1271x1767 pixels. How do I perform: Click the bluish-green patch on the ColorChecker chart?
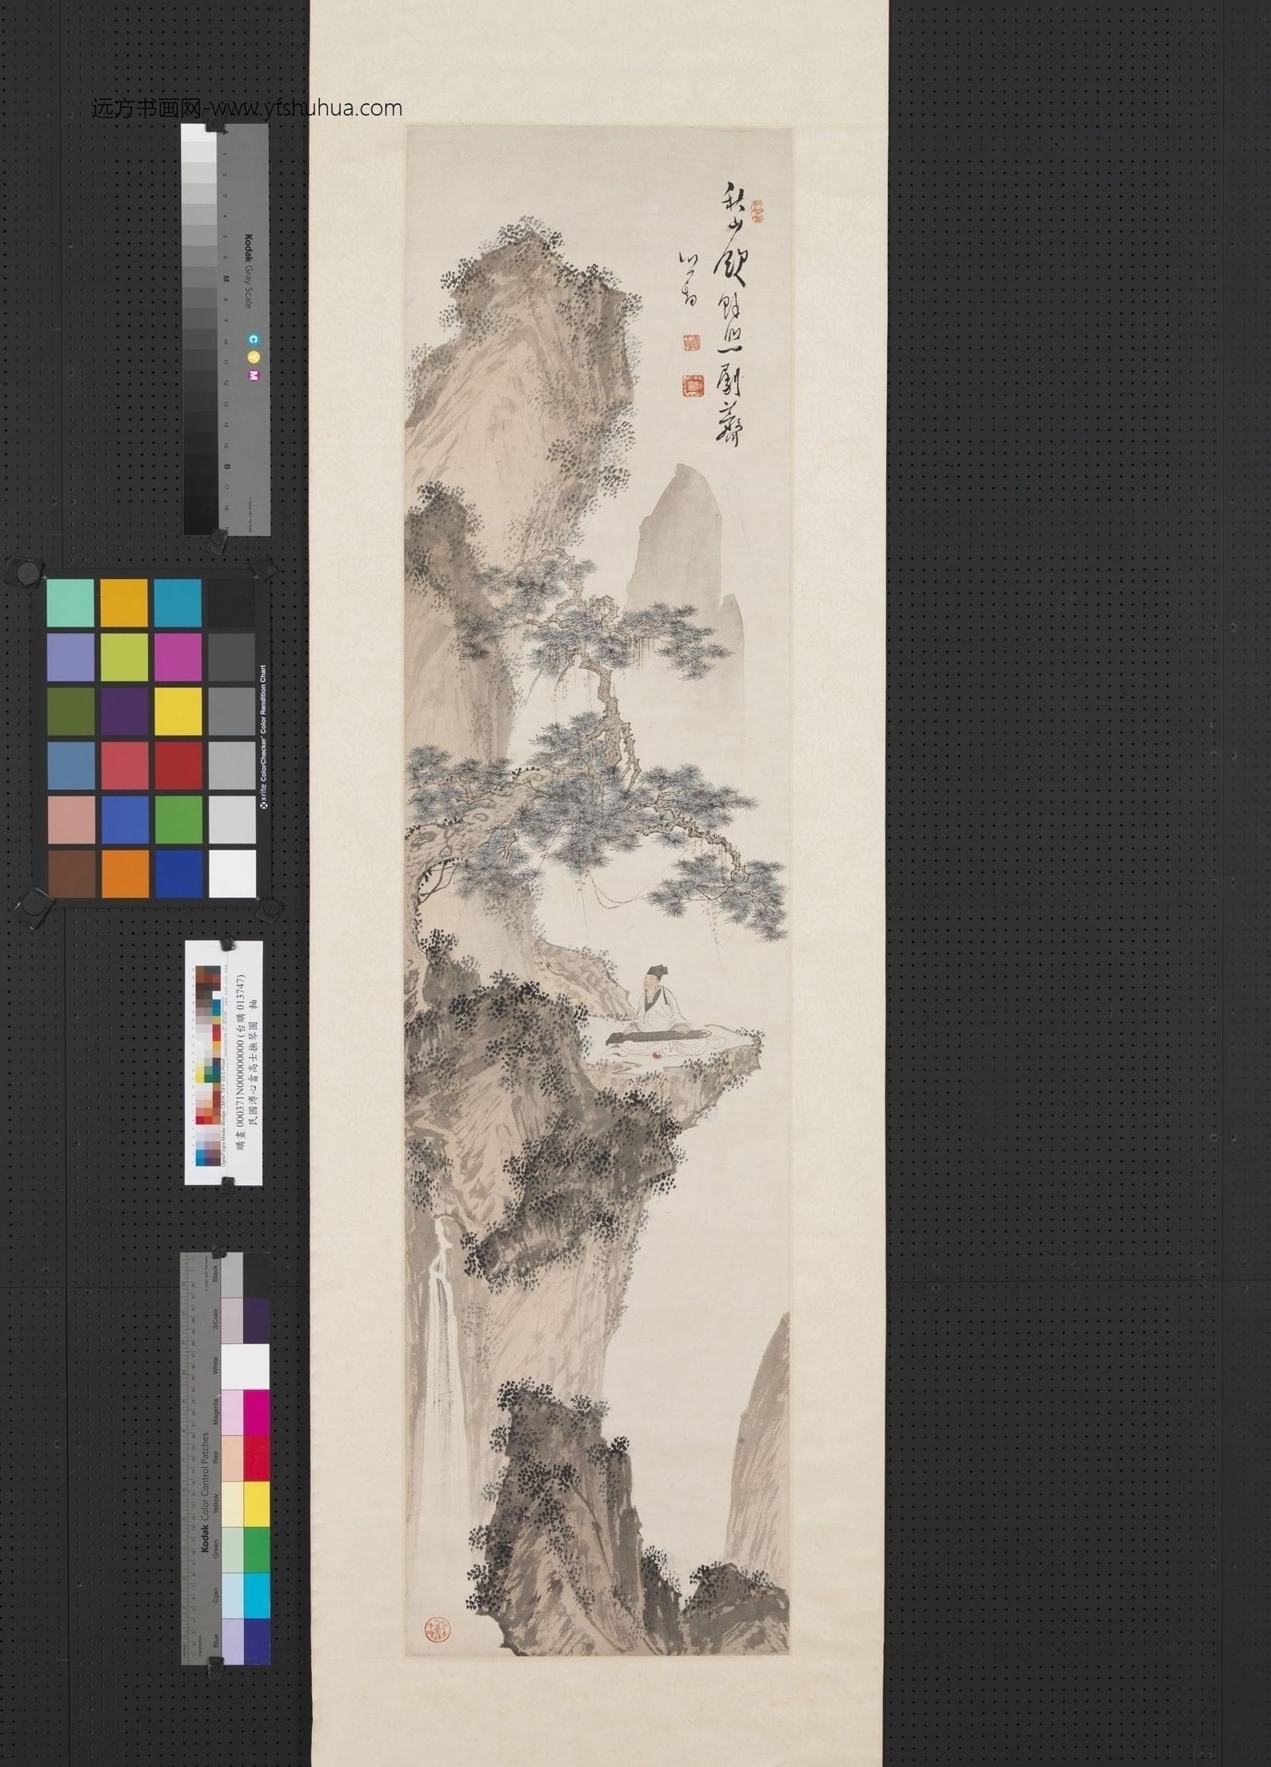pyautogui.click(x=70, y=604)
